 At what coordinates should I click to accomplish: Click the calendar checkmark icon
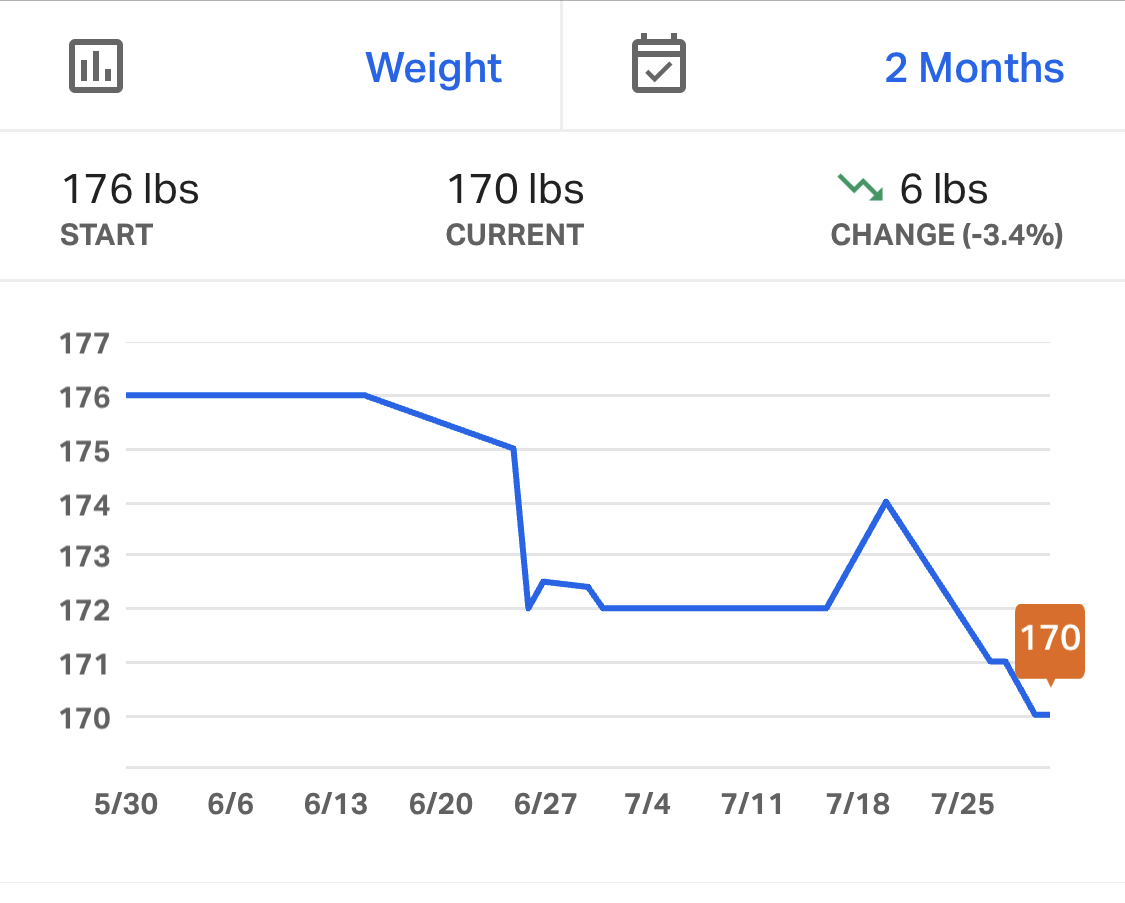(x=659, y=65)
